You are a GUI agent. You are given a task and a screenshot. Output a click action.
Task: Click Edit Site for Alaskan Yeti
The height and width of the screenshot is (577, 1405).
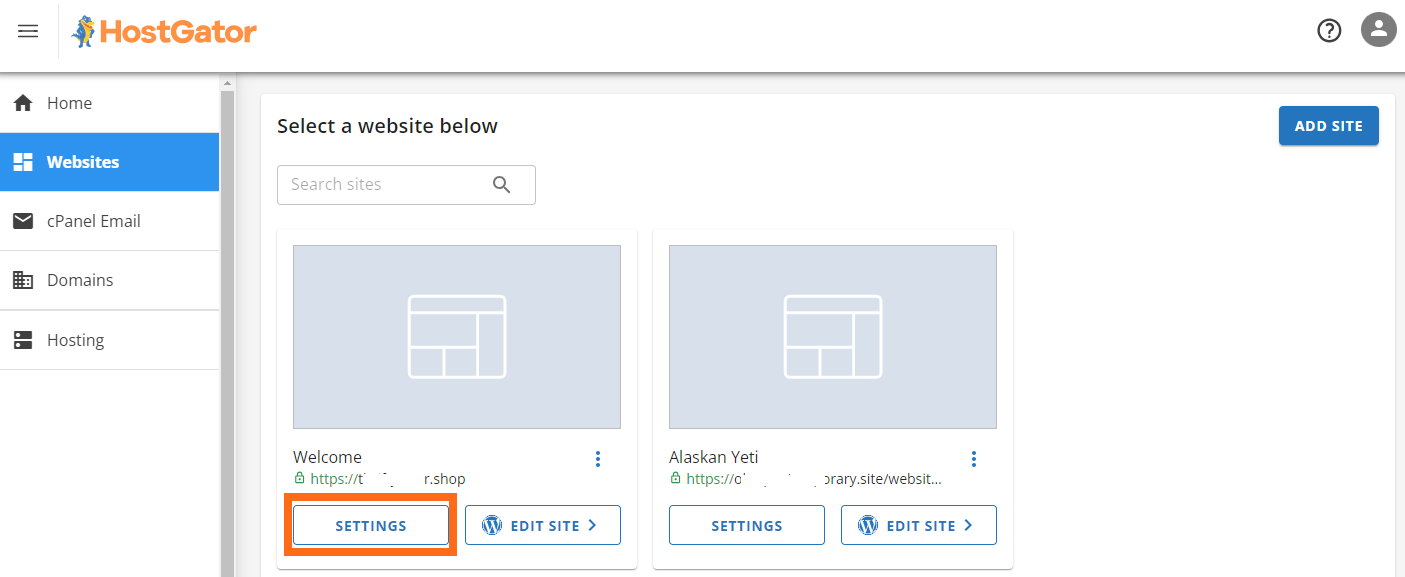click(918, 524)
